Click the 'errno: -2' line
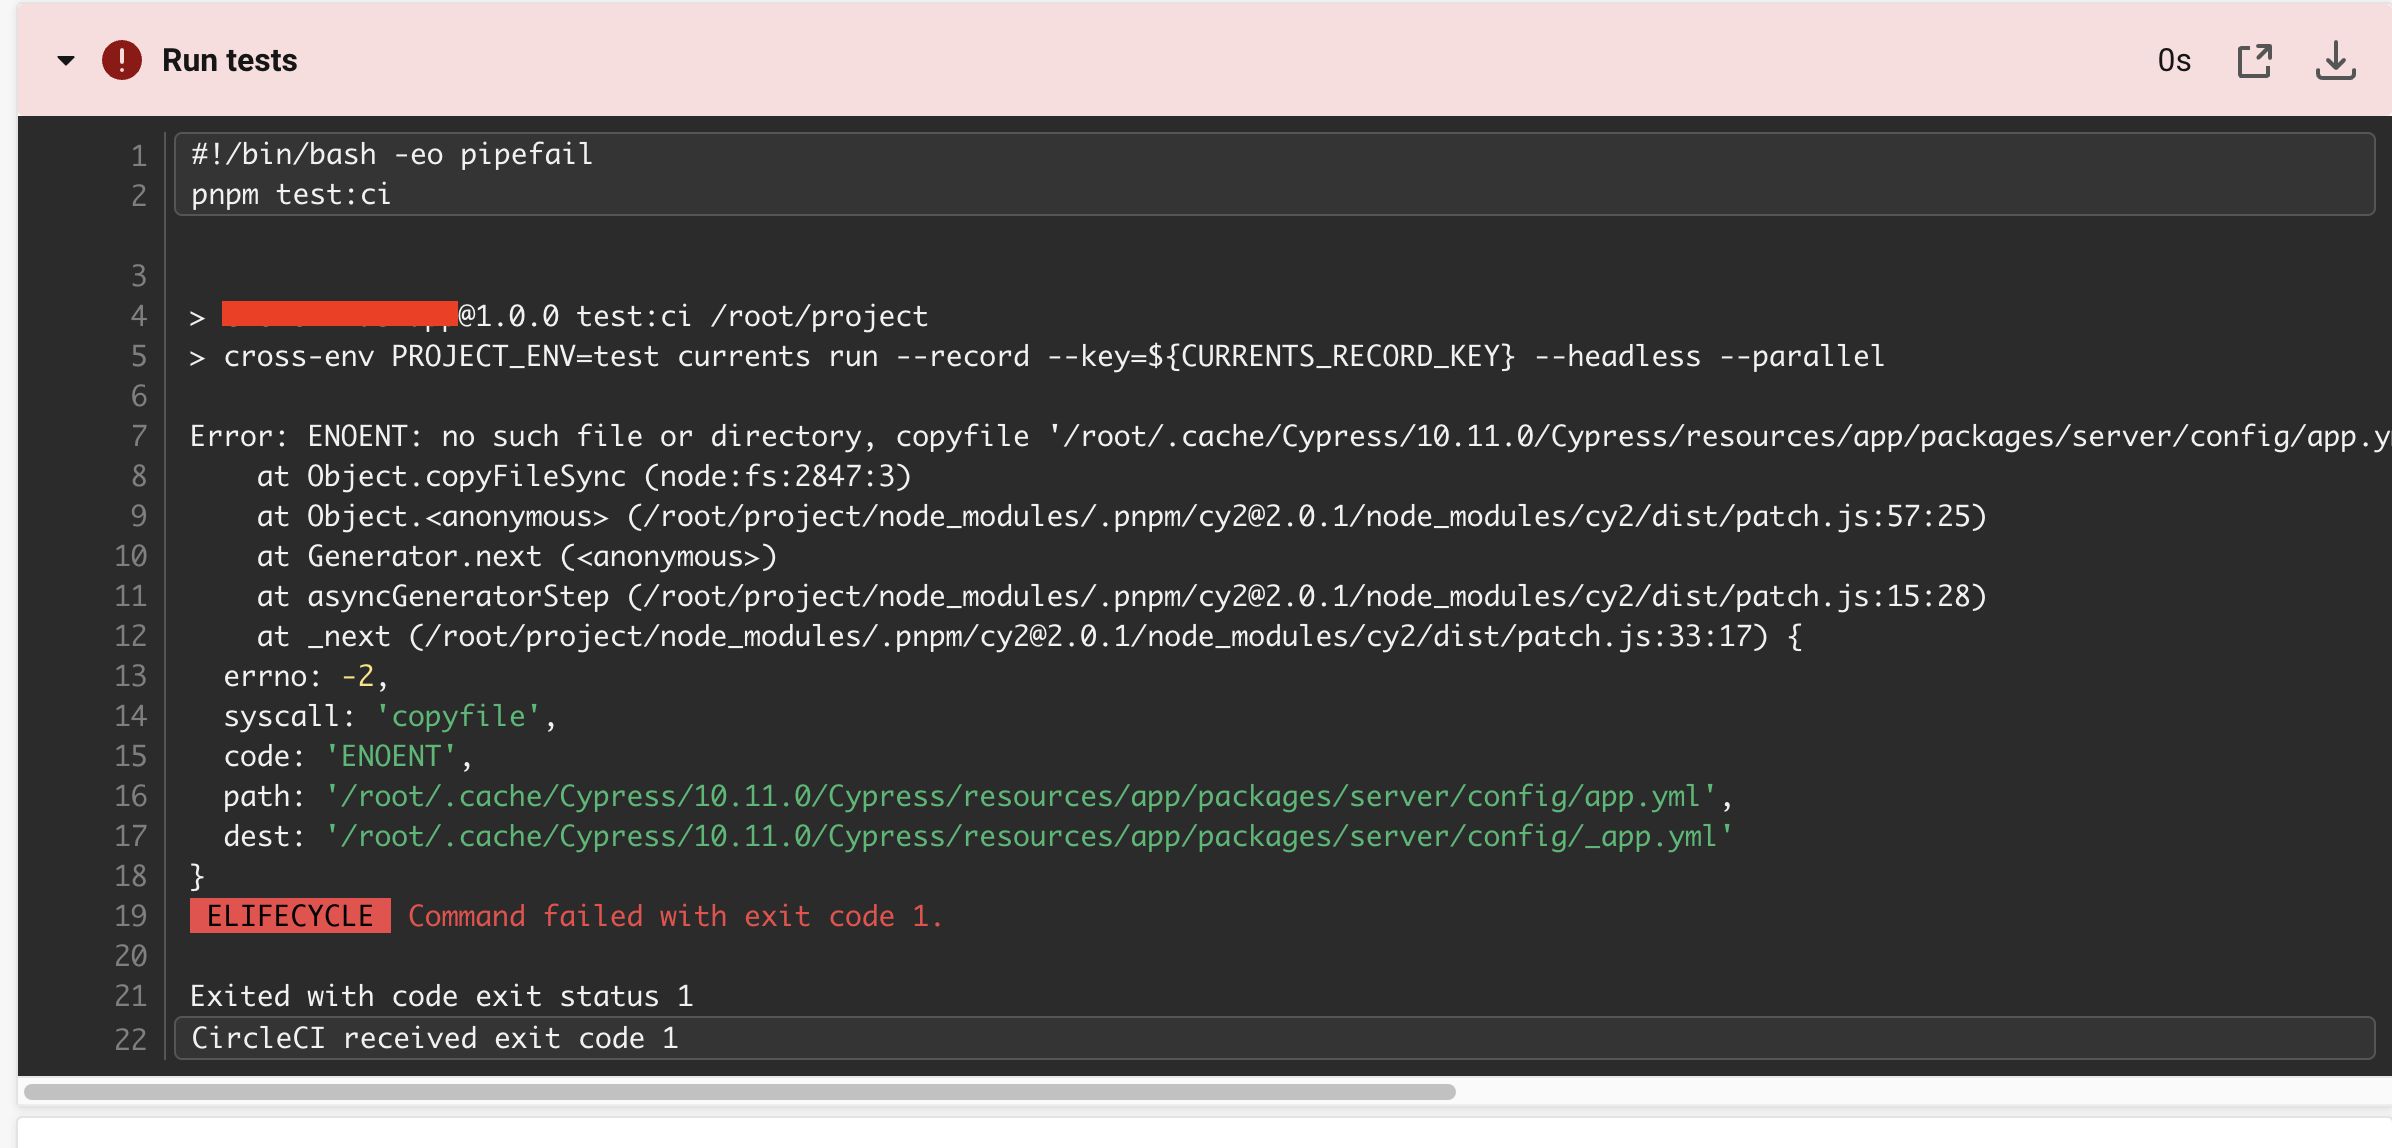The width and height of the screenshot is (2392, 1148). coord(306,676)
